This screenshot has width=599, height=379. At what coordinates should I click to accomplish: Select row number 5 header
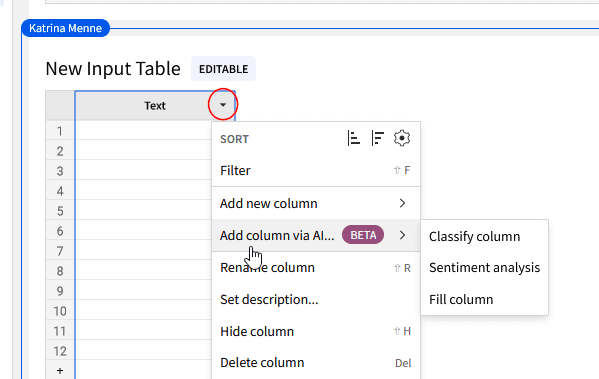[60, 211]
